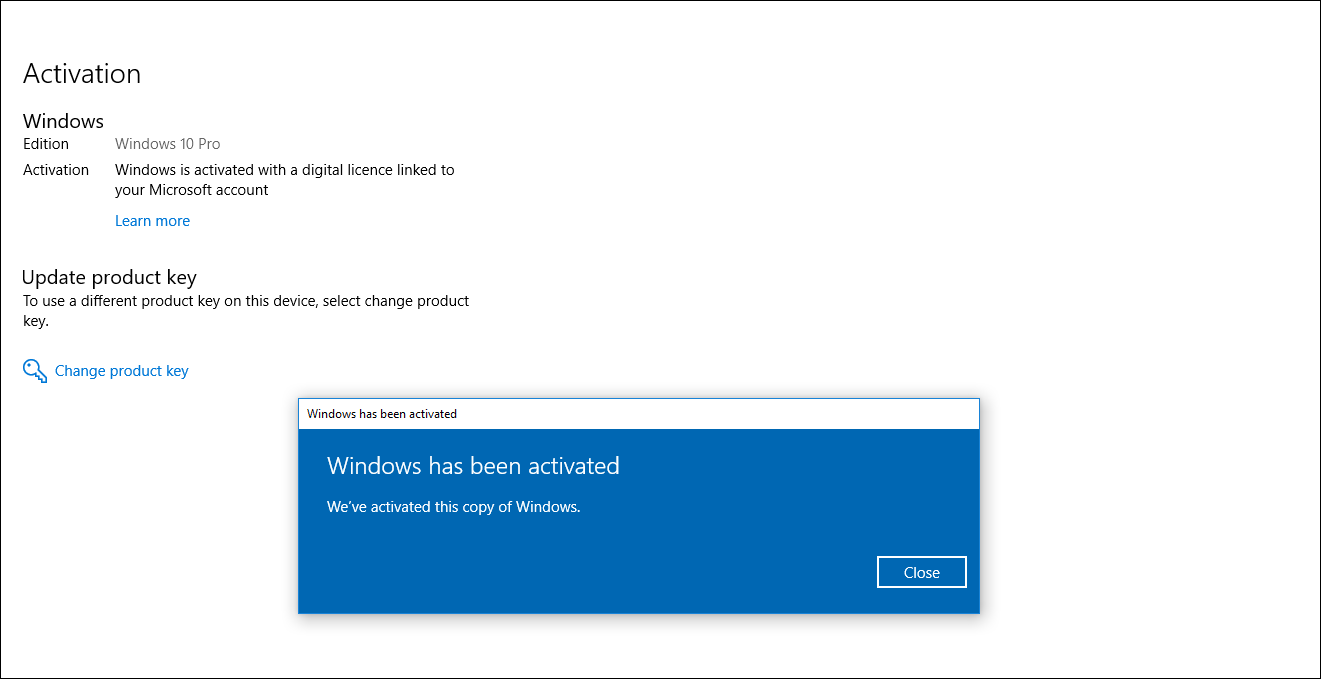Close the Windows has been activated dialog
Screen dimensions: 1321x679
coord(921,572)
